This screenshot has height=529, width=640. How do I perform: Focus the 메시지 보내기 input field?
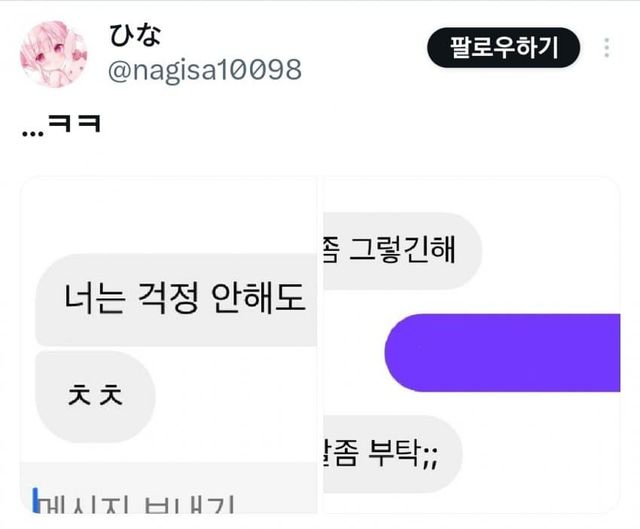pyautogui.click(x=169, y=488)
